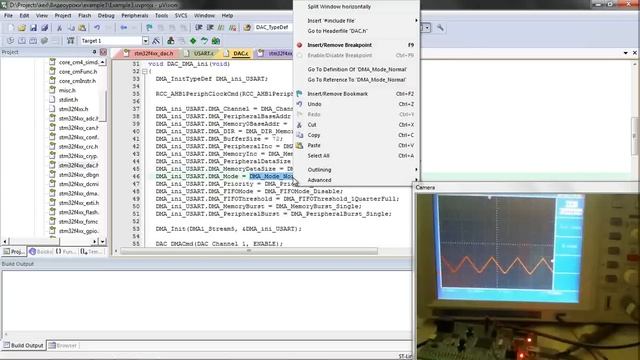The image size is (640, 360).
Task: Click the toolbar Bookmark flag icon
Action: pyautogui.click(x=149, y=28)
